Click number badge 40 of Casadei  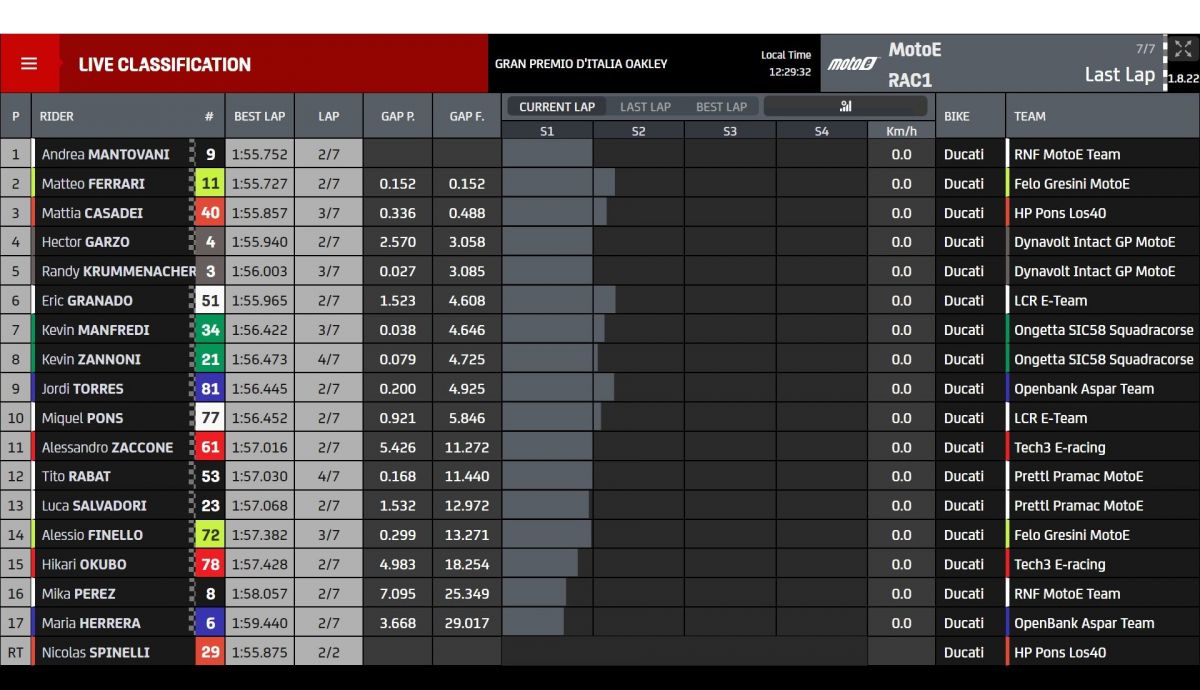click(209, 212)
